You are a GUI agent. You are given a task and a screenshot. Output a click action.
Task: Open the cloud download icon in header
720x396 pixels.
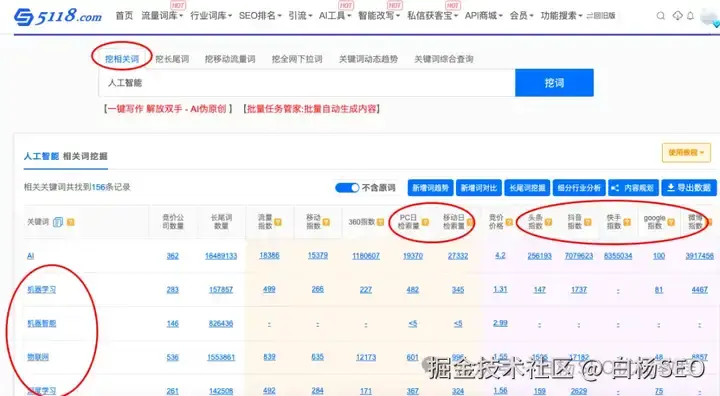[x=678, y=16]
